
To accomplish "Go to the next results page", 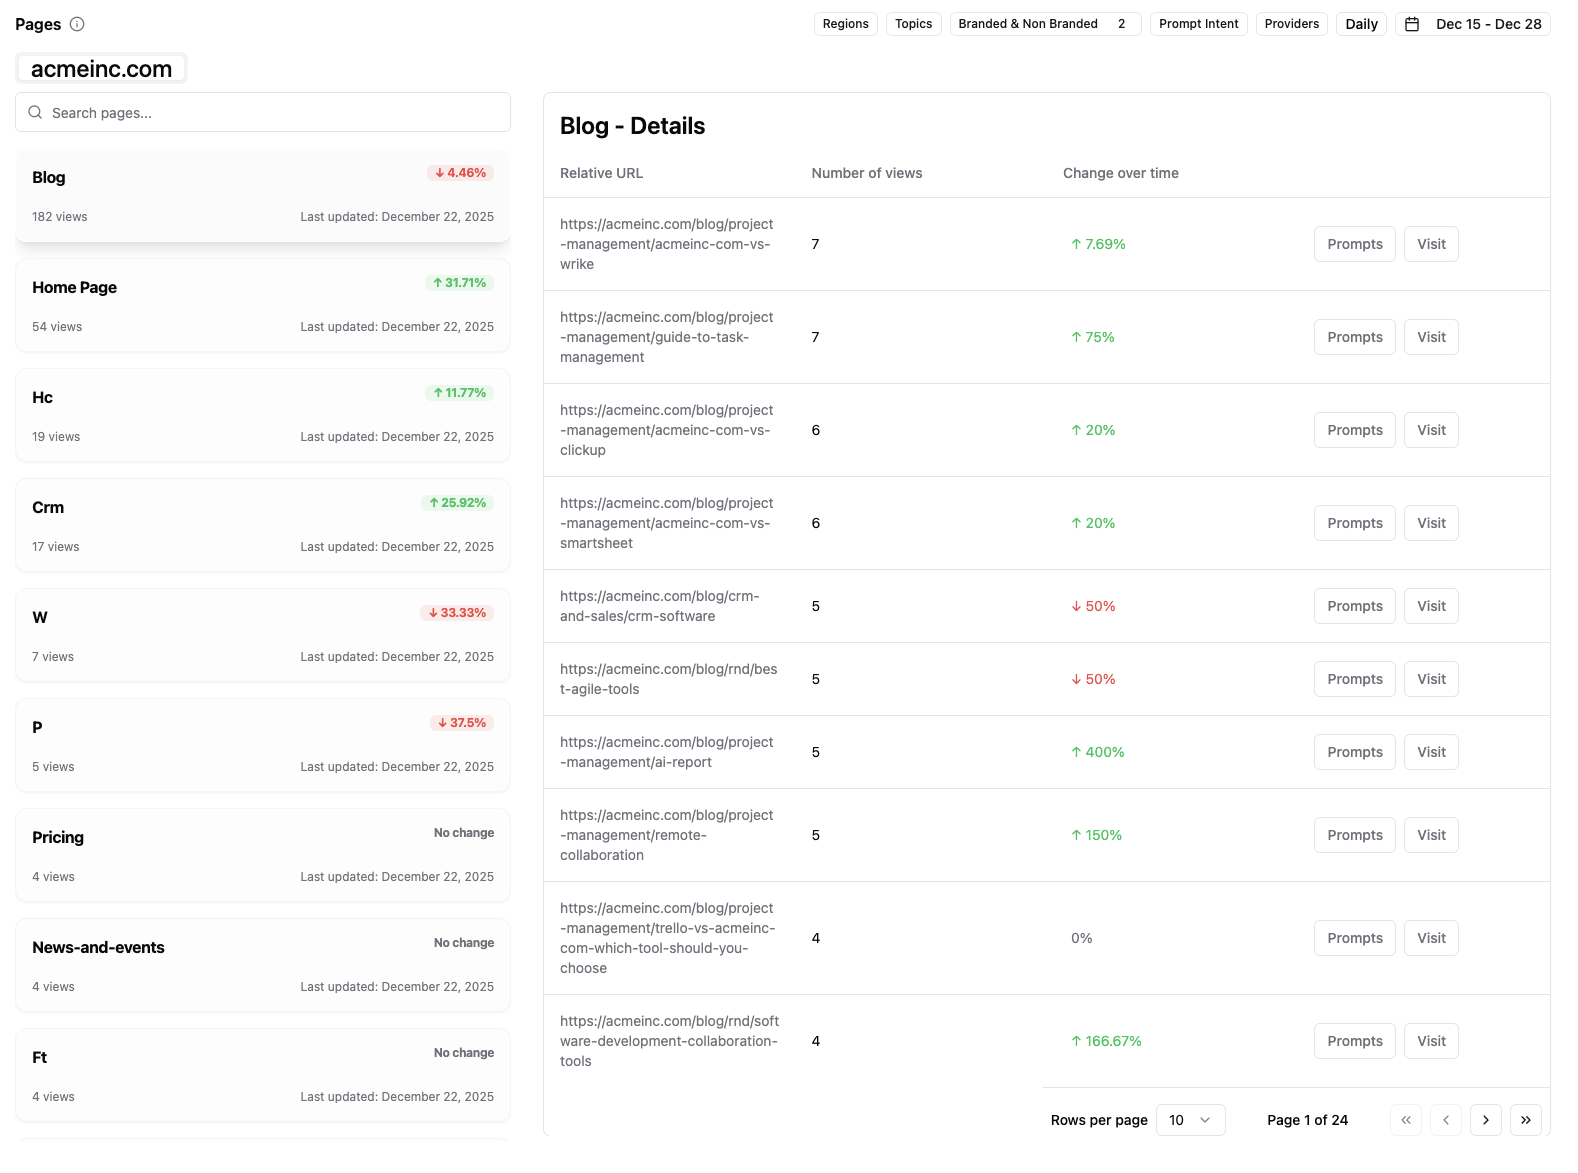I will tap(1485, 1120).
